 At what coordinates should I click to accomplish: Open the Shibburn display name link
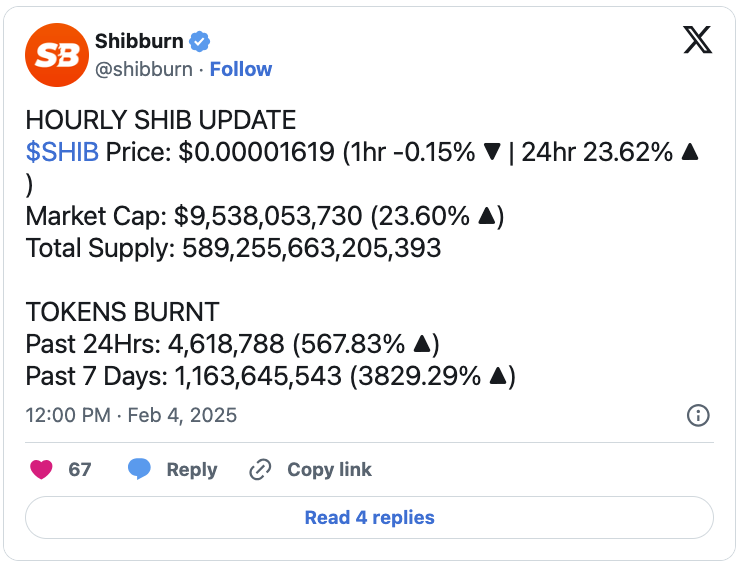[139, 42]
